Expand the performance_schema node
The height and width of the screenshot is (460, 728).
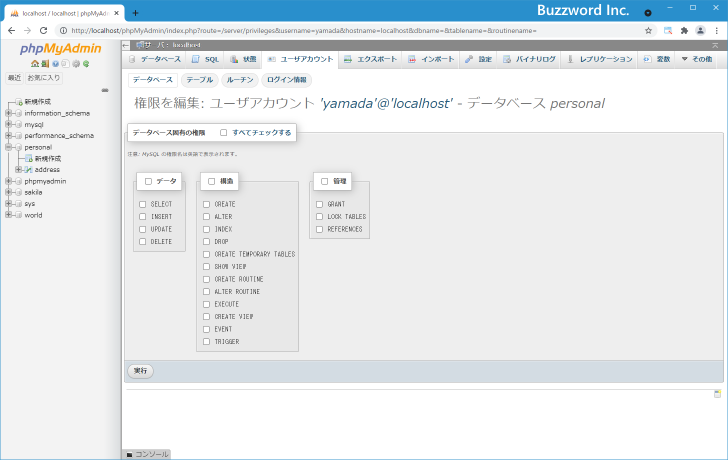8,136
